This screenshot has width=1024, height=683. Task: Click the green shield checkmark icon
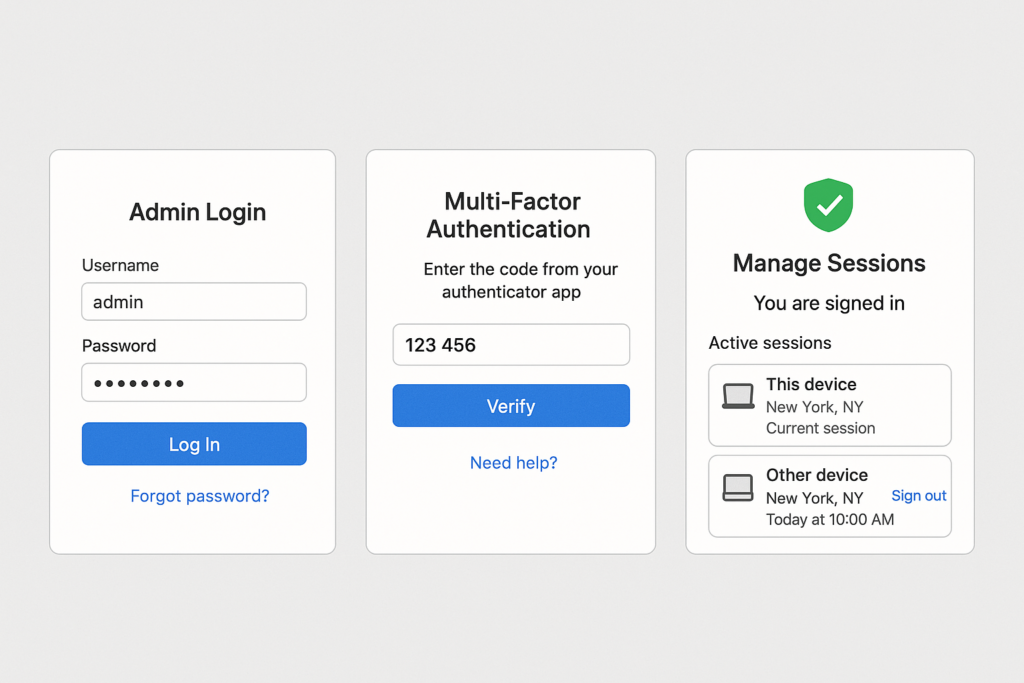click(x=828, y=205)
